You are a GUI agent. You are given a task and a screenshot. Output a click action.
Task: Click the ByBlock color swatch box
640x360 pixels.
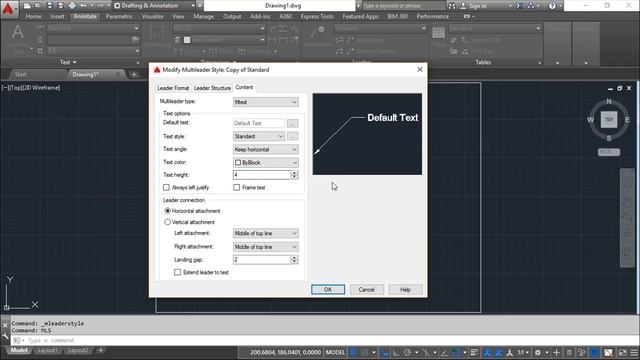click(x=238, y=162)
